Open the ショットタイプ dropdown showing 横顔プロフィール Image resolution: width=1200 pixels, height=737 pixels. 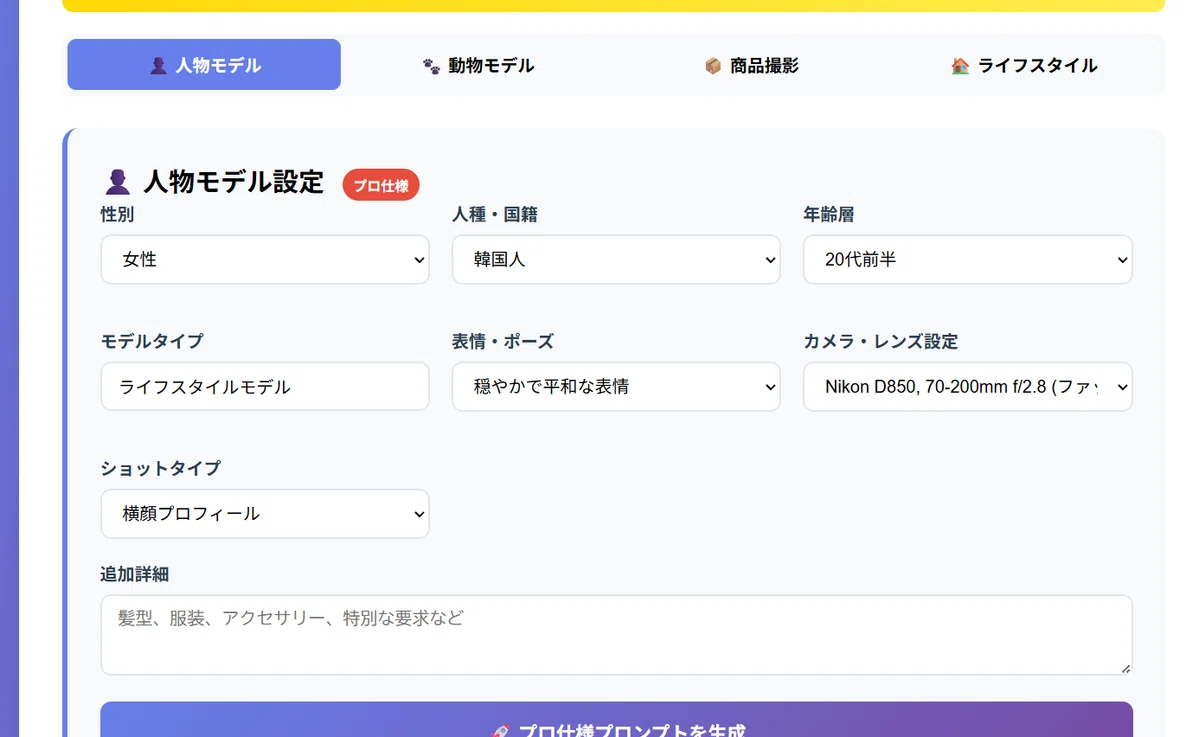click(x=265, y=514)
